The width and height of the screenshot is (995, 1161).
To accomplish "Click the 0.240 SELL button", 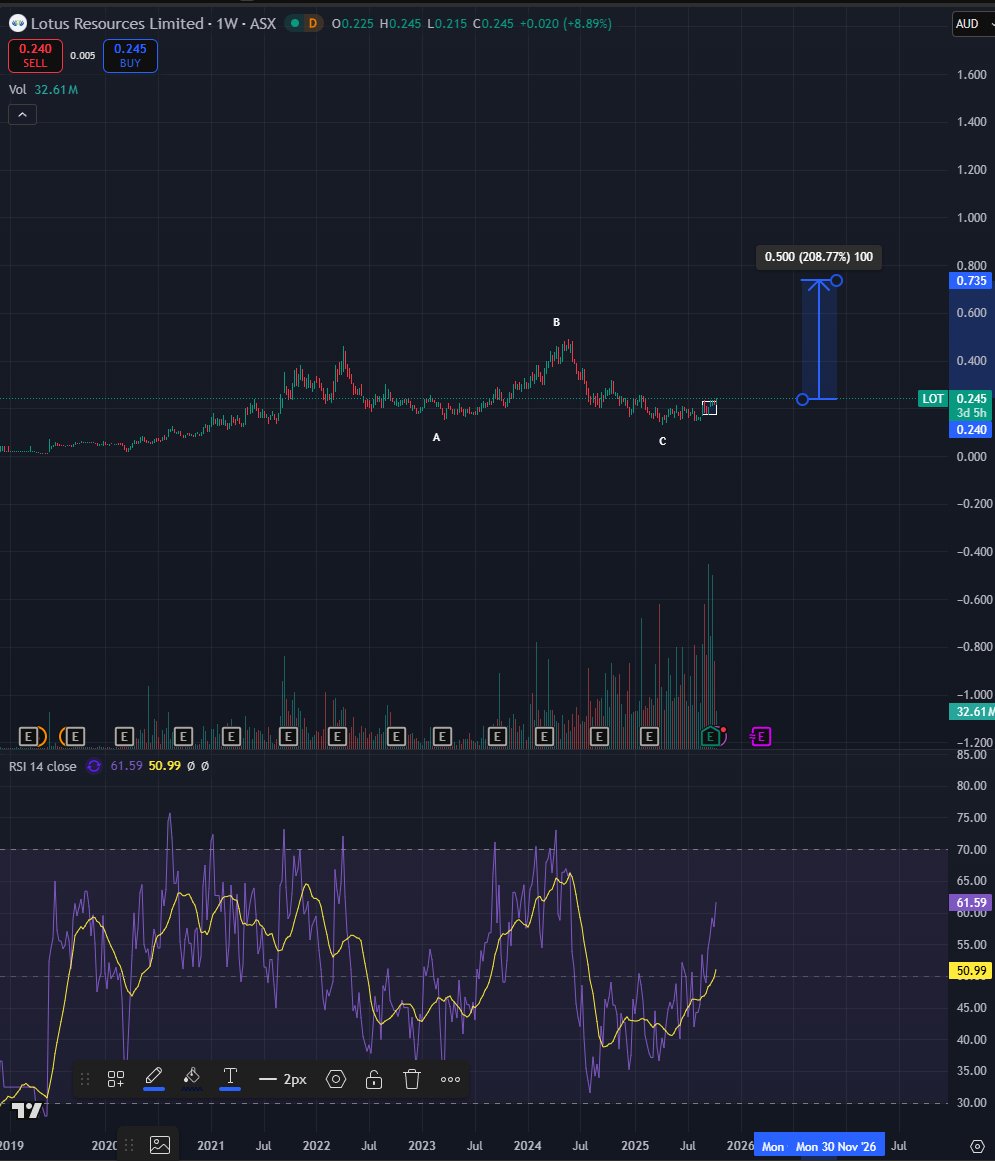I will [x=35, y=56].
